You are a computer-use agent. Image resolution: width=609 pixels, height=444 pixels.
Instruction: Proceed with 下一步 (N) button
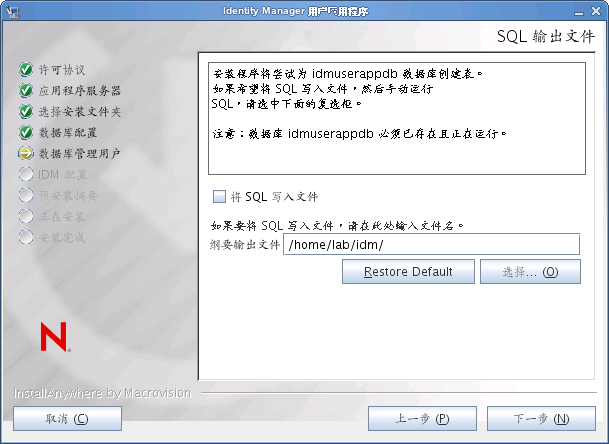541,418
